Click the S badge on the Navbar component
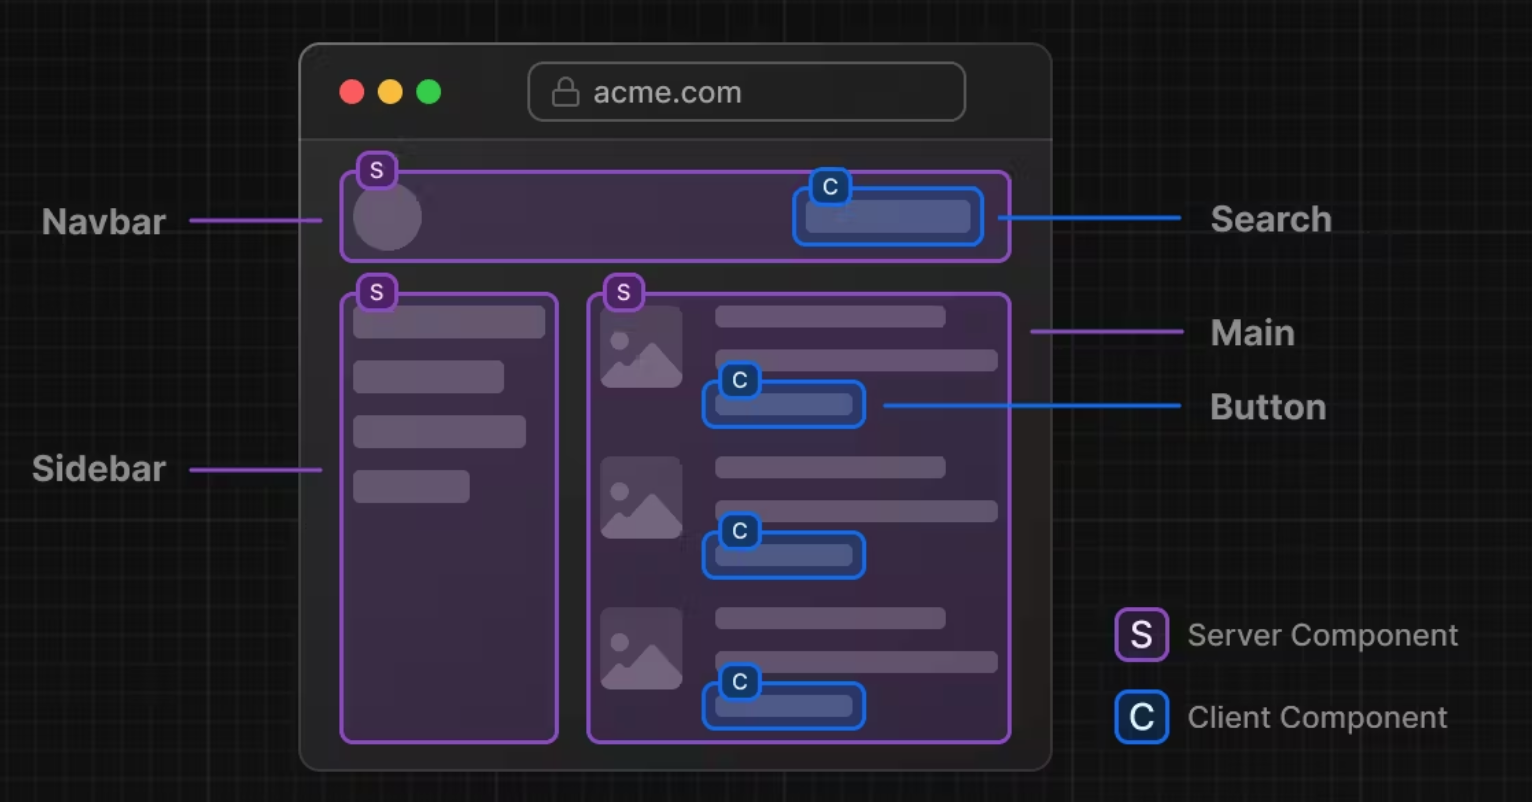This screenshot has width=1532, height=802. 377,170
